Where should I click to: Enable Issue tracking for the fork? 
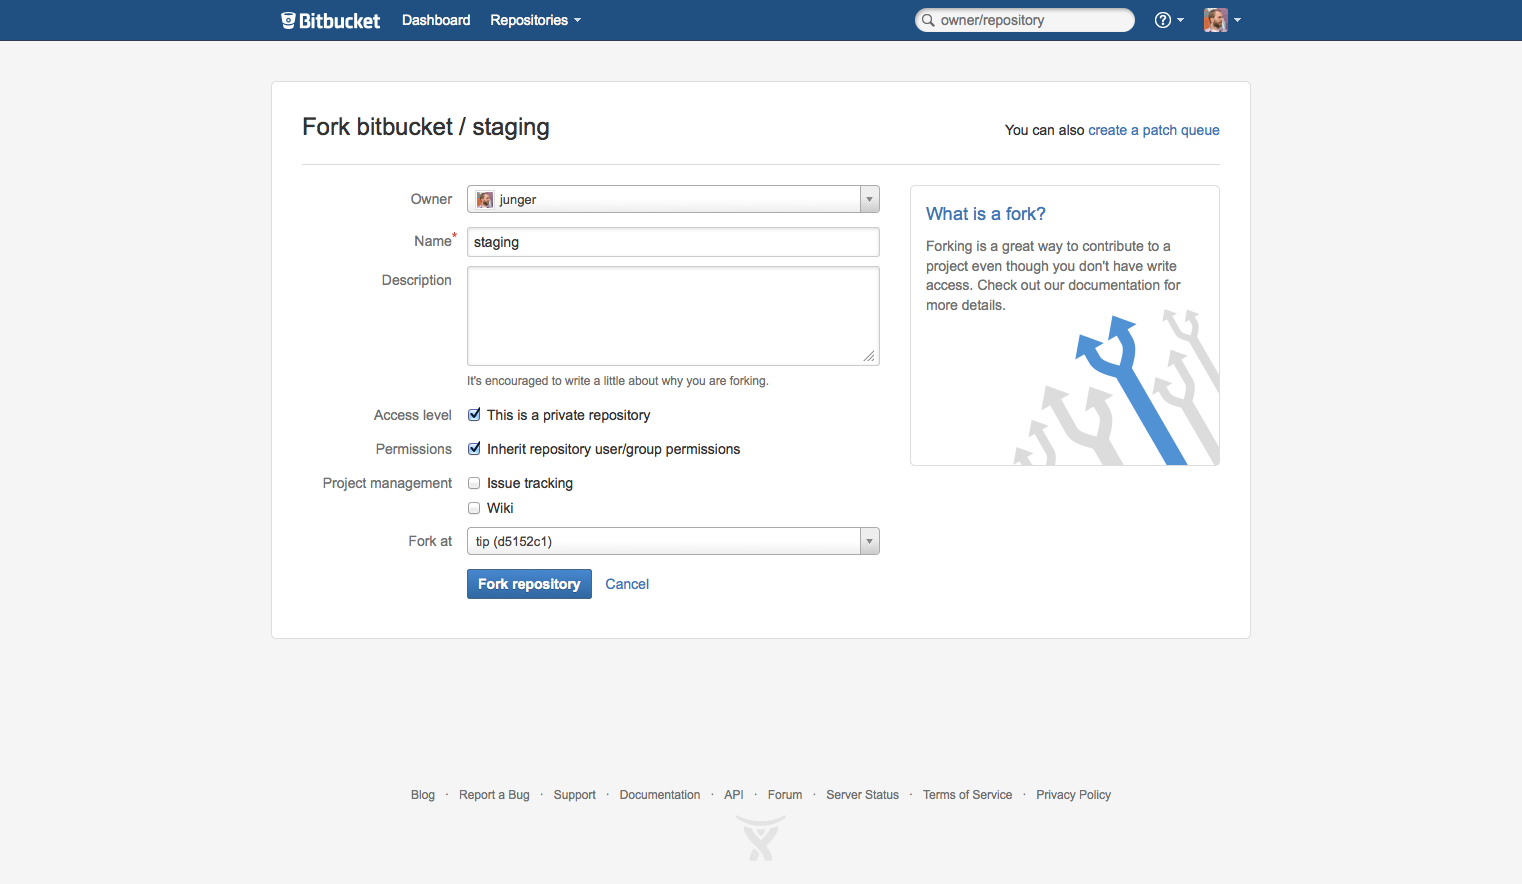tap(474, 482)
